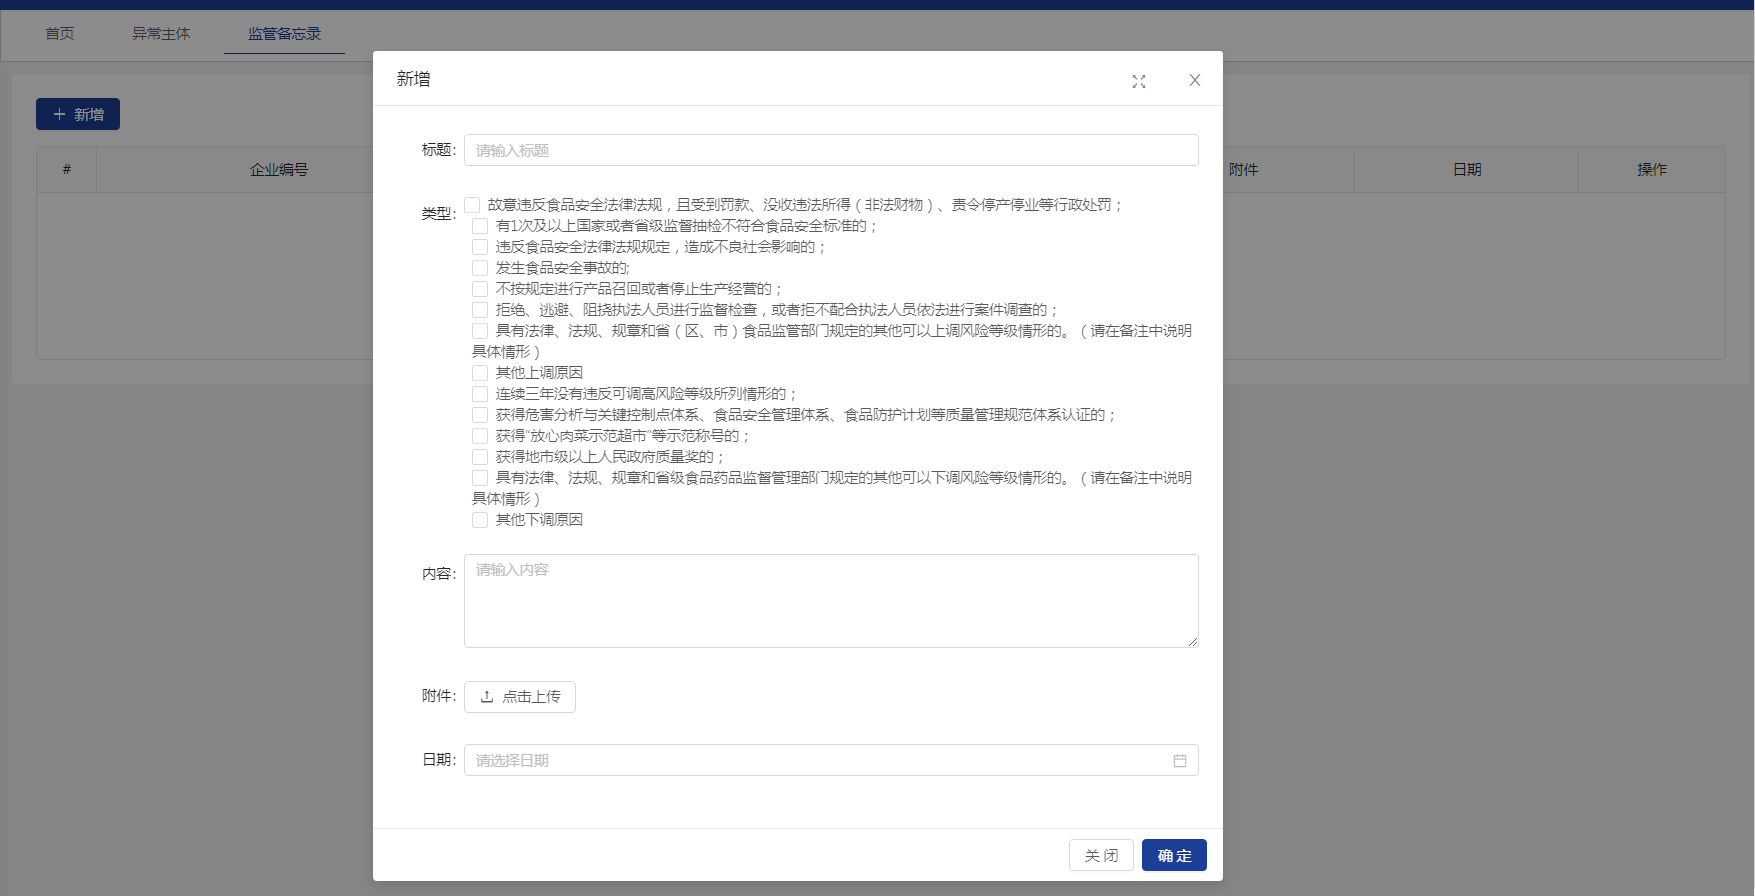Switch to the 首页 tab
The height and width of the screenshot is (896, 1755).
click(x=60, y=34)
